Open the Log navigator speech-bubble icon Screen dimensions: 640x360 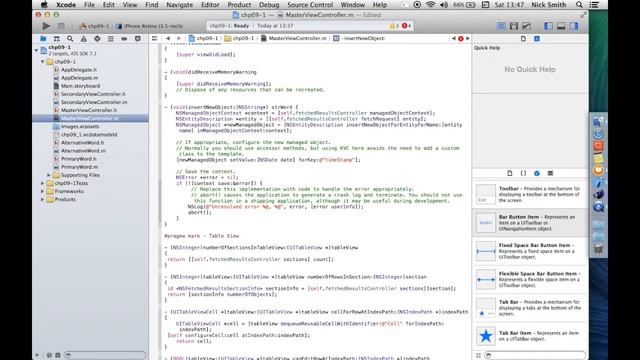[x=138, y=38]
